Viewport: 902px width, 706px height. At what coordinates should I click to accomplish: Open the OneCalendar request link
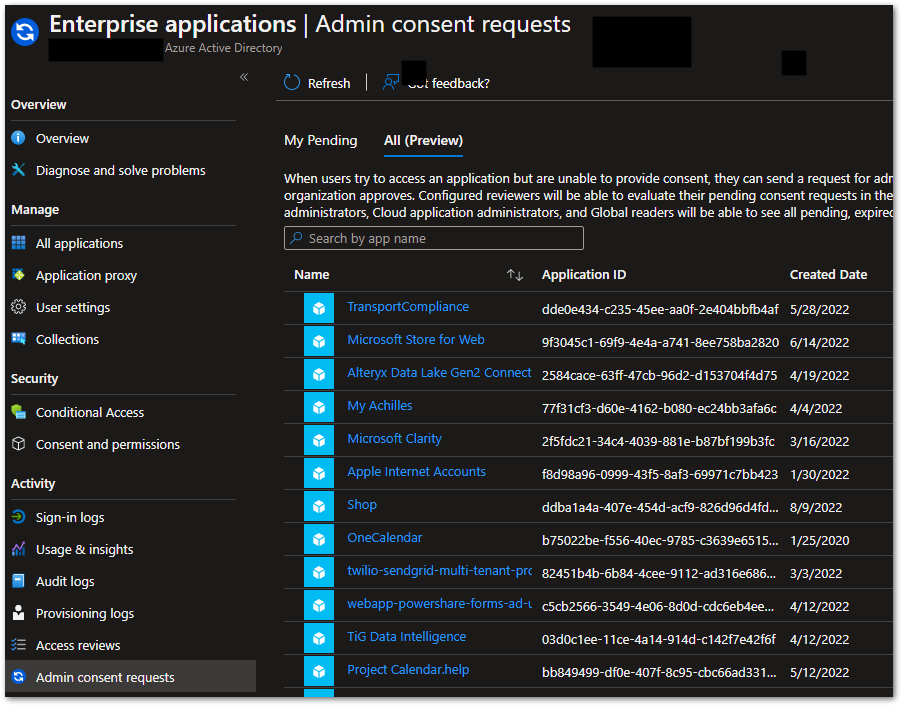point(384,537)
